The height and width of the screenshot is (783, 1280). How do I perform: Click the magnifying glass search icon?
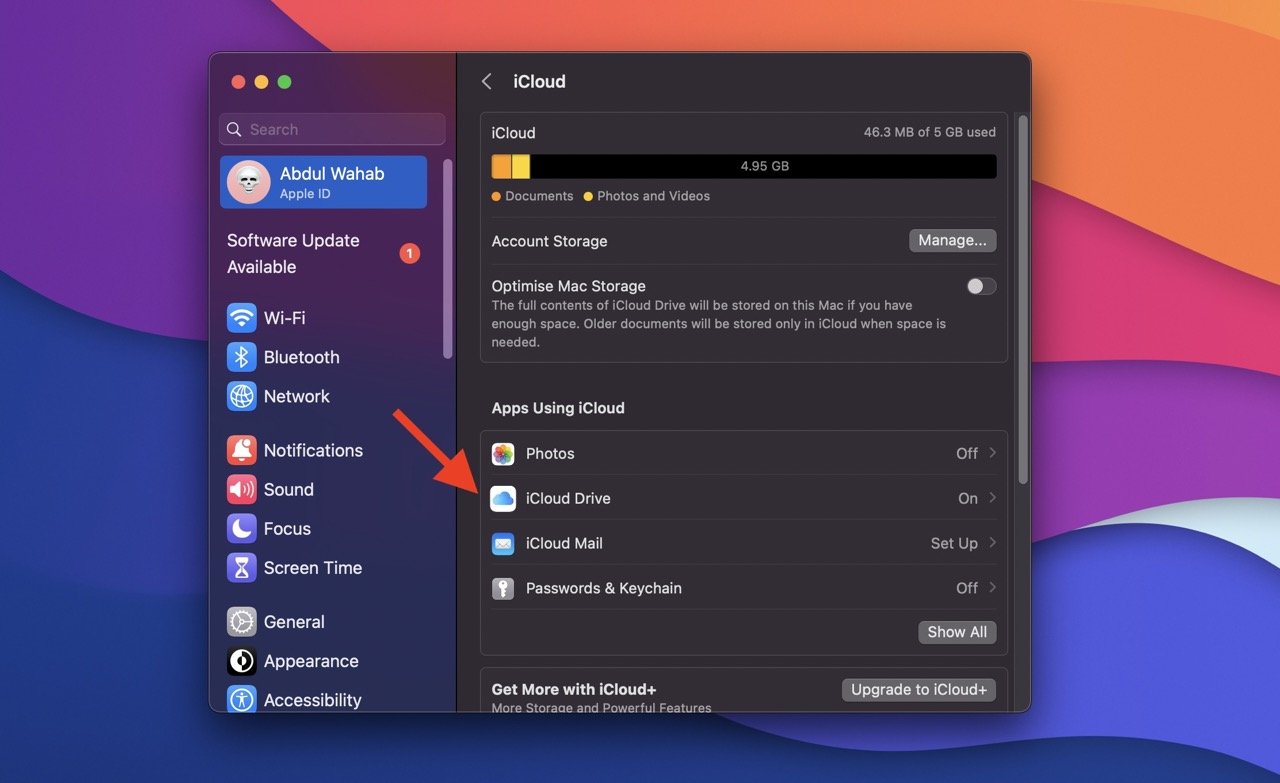tap(234, 130)
